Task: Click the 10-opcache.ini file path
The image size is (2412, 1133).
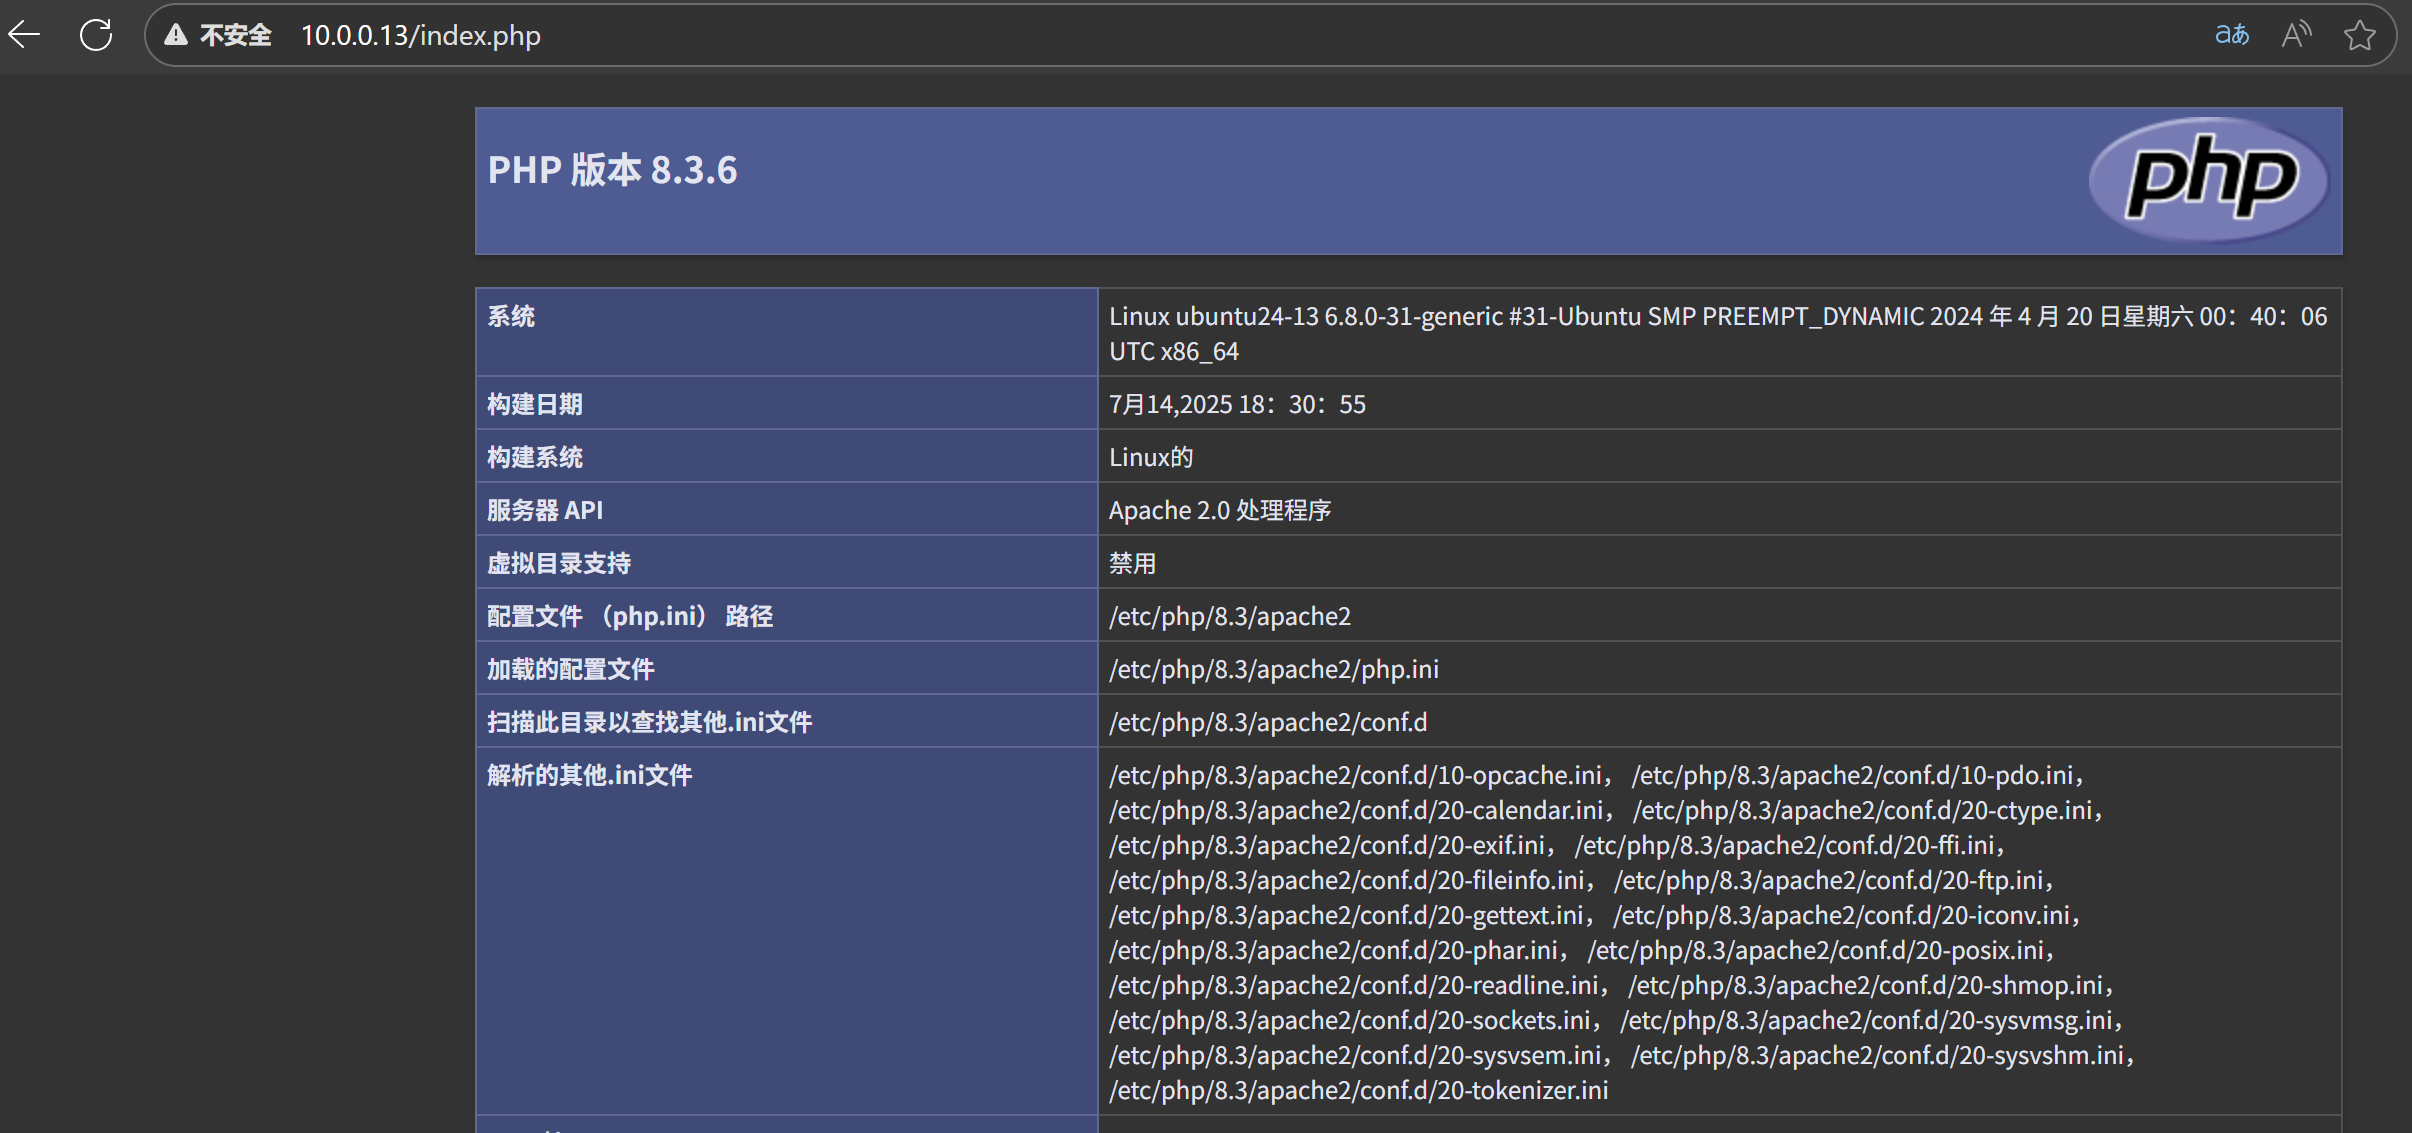Action: [1356, 775]
